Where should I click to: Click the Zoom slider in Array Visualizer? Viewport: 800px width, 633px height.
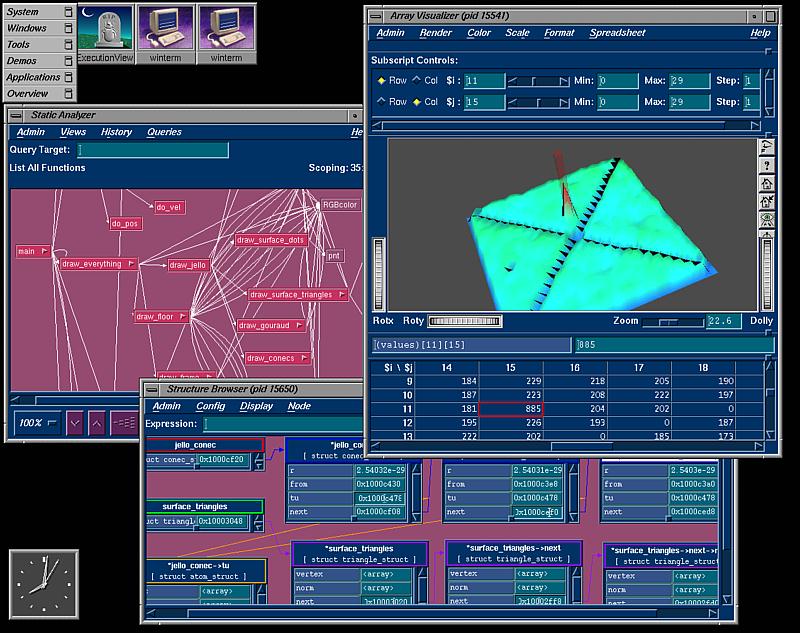672,322
